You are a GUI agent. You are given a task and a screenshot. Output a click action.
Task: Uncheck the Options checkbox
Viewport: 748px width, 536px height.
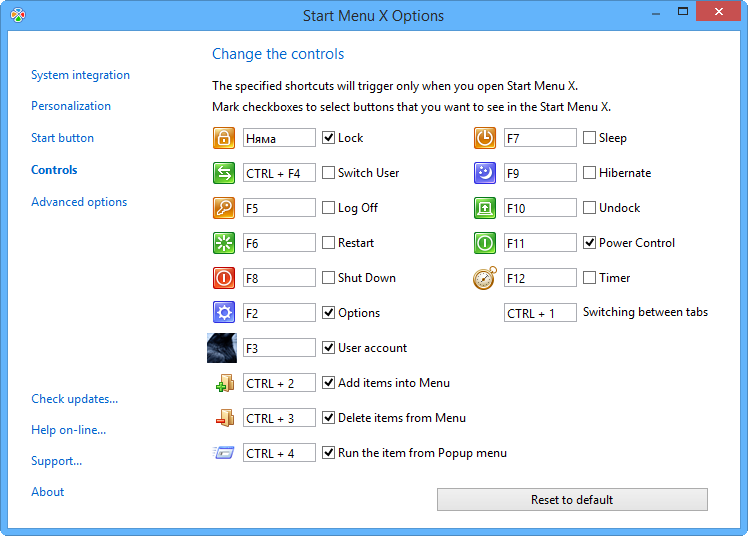pos(328,313)
